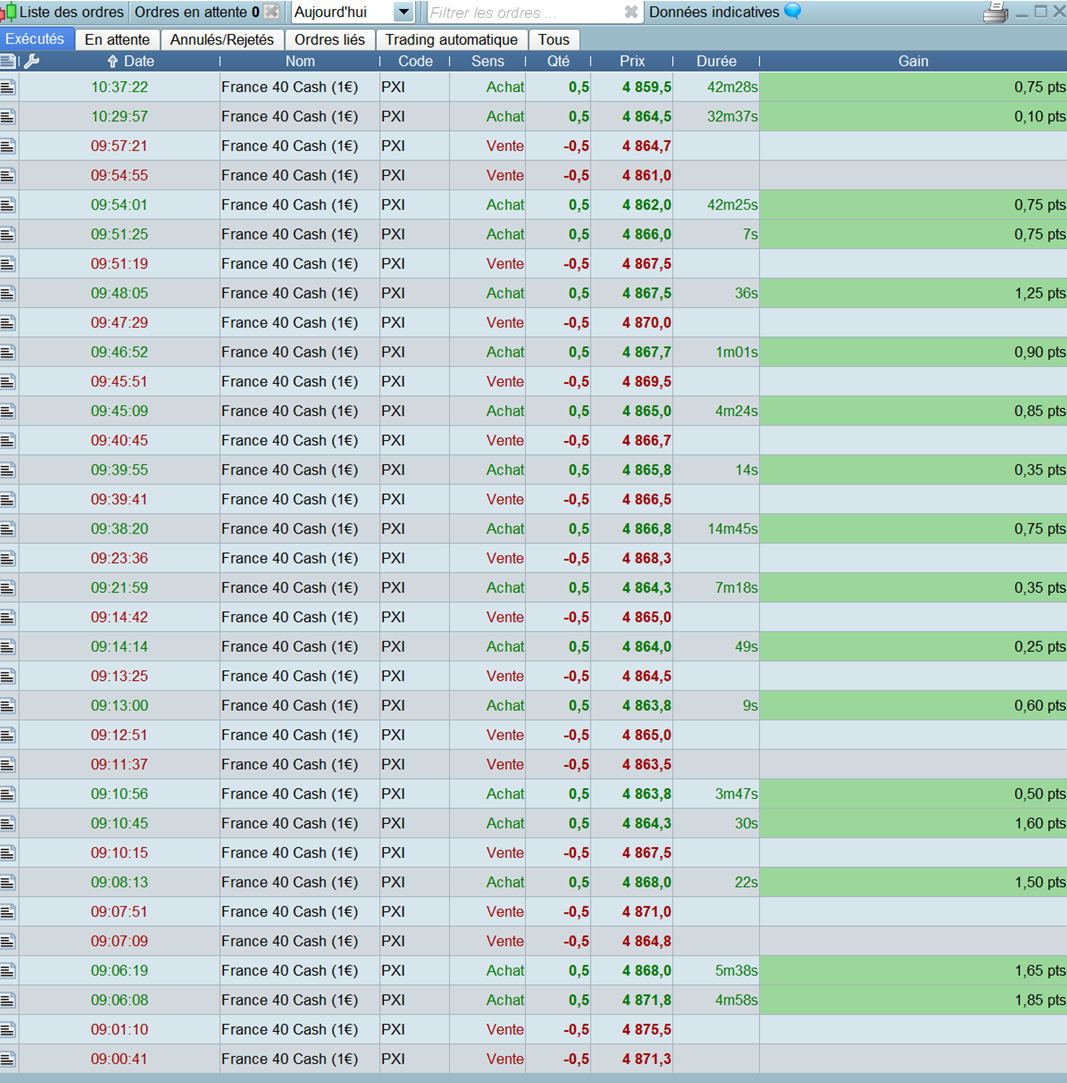The width and height of the screenshot is (1067, 1083).
Task: Open the column settings wrench icon
Action: [31, 61]
